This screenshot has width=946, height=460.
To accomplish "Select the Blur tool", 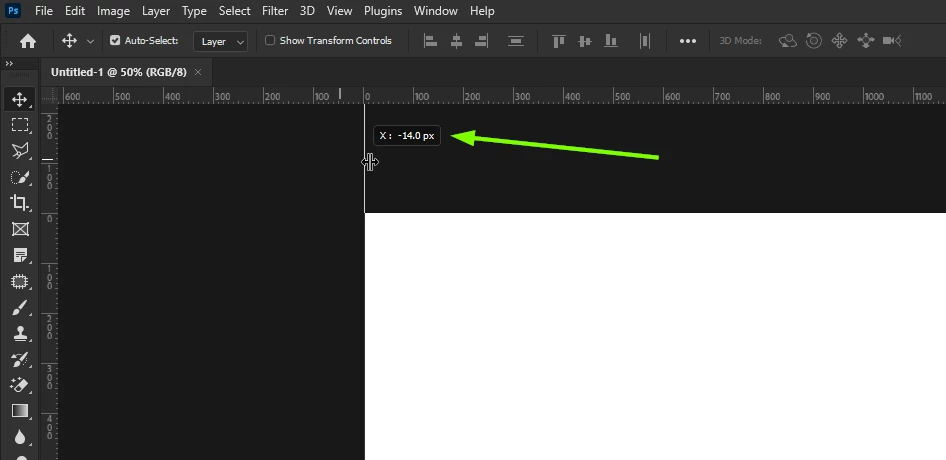I will 19,437.
